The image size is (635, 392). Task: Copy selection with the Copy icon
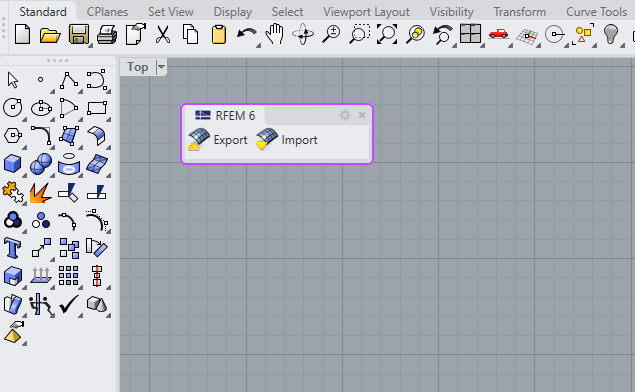pos(190,34)
